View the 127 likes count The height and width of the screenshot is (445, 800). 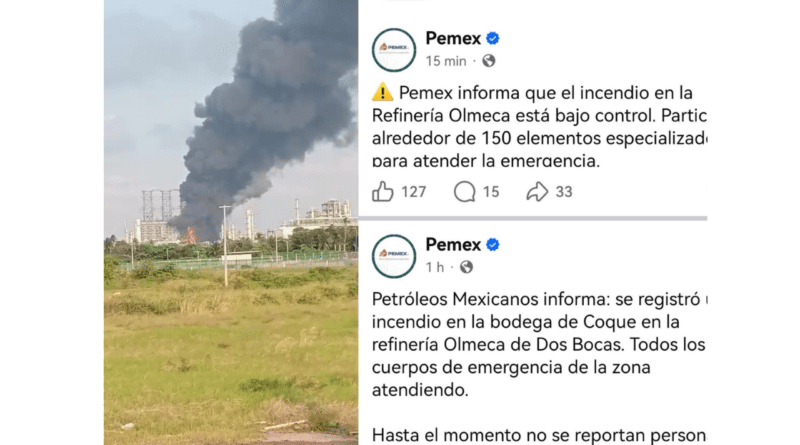(x=413, y=192)
